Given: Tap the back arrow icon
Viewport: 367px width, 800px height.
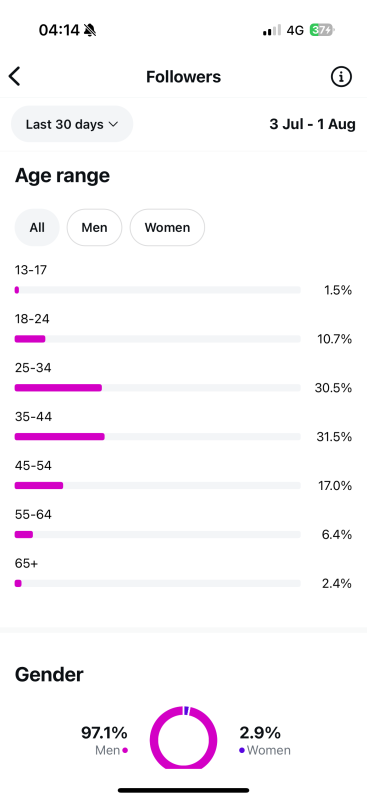Looking at the screenshot, I should click(x=14, y=77).
